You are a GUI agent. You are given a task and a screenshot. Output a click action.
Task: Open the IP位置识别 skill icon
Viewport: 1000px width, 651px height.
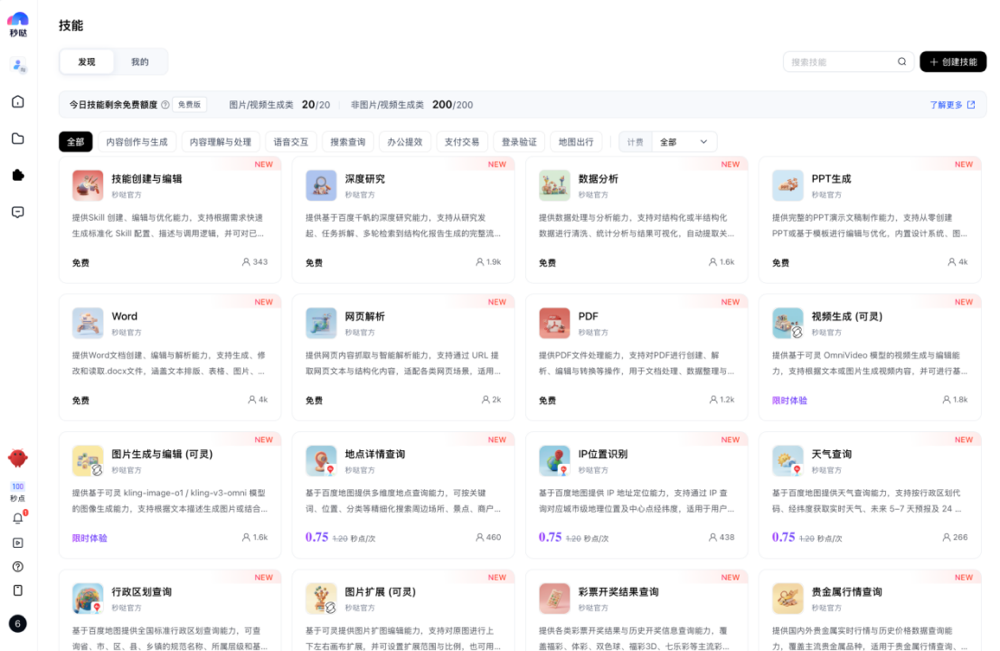click(x=555, y=460)
